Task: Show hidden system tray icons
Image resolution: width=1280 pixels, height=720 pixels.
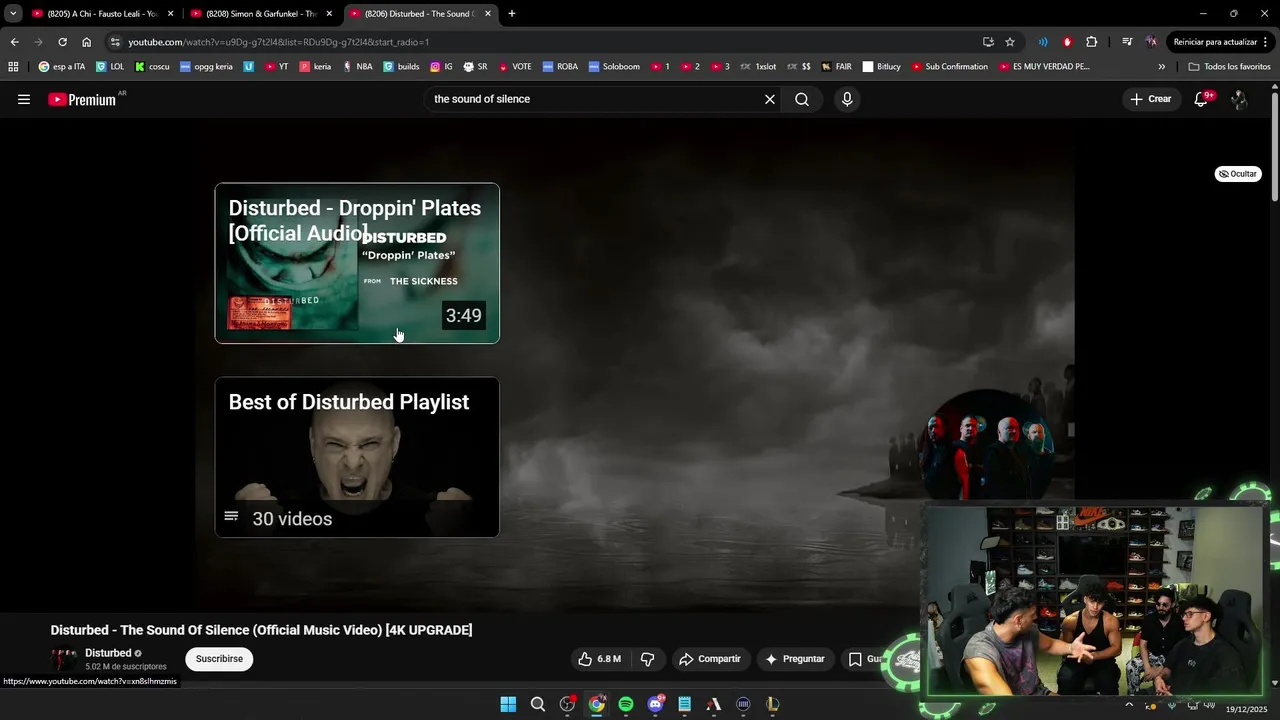Action: pos(1129,704)
